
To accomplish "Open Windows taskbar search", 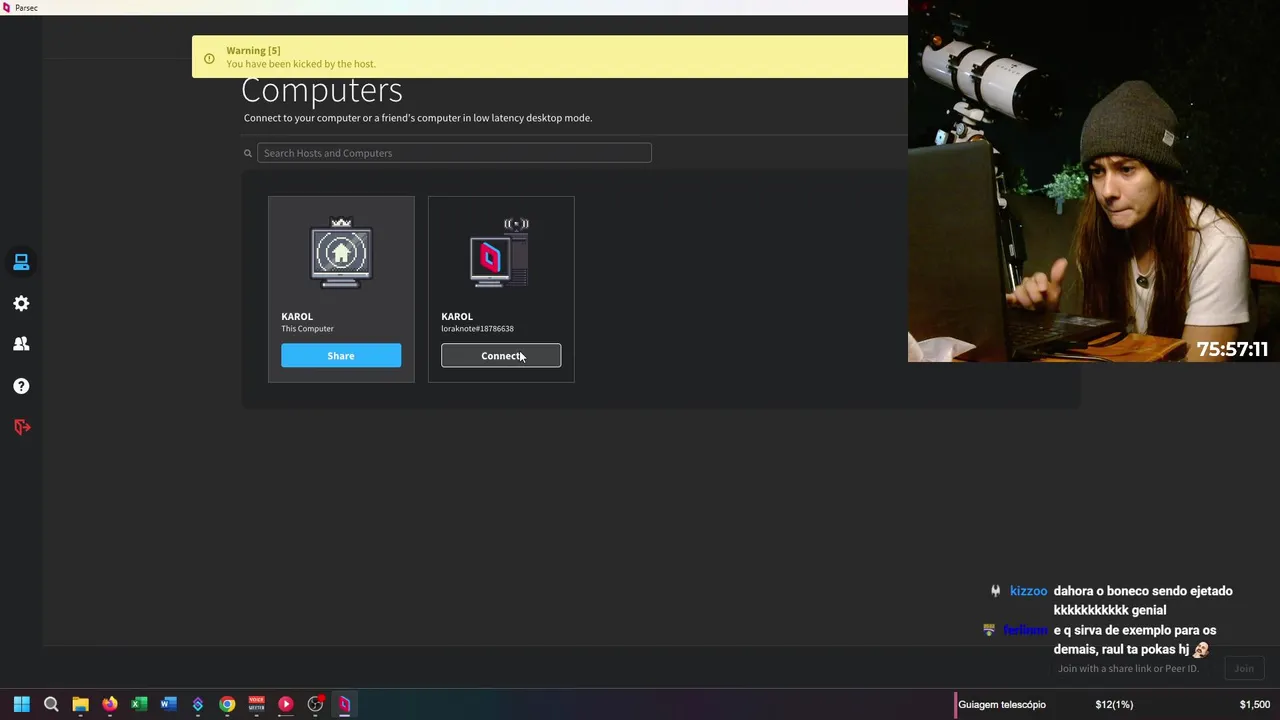I will pos(51,704).
